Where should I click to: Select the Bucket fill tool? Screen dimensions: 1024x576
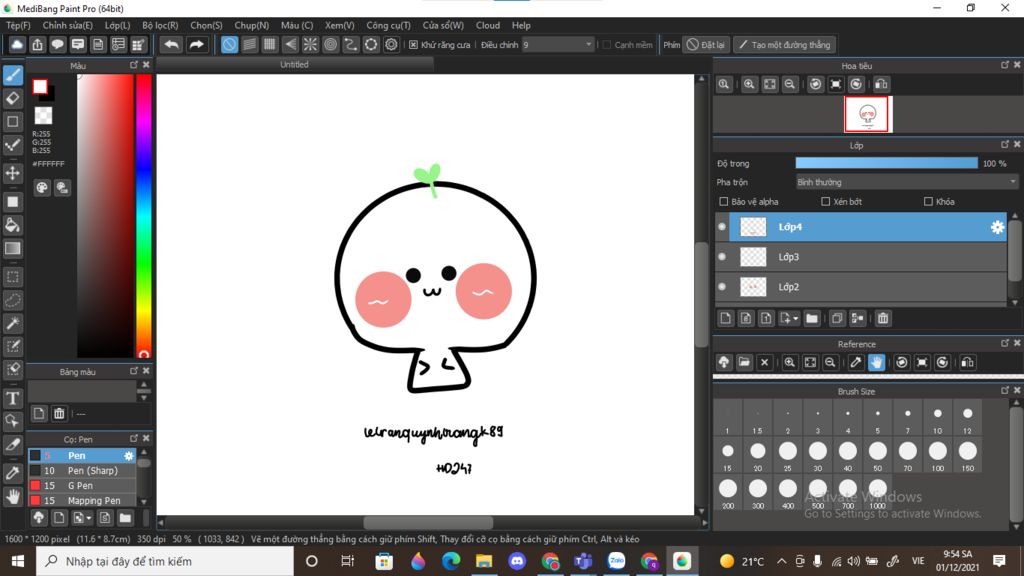pos(12,225)
